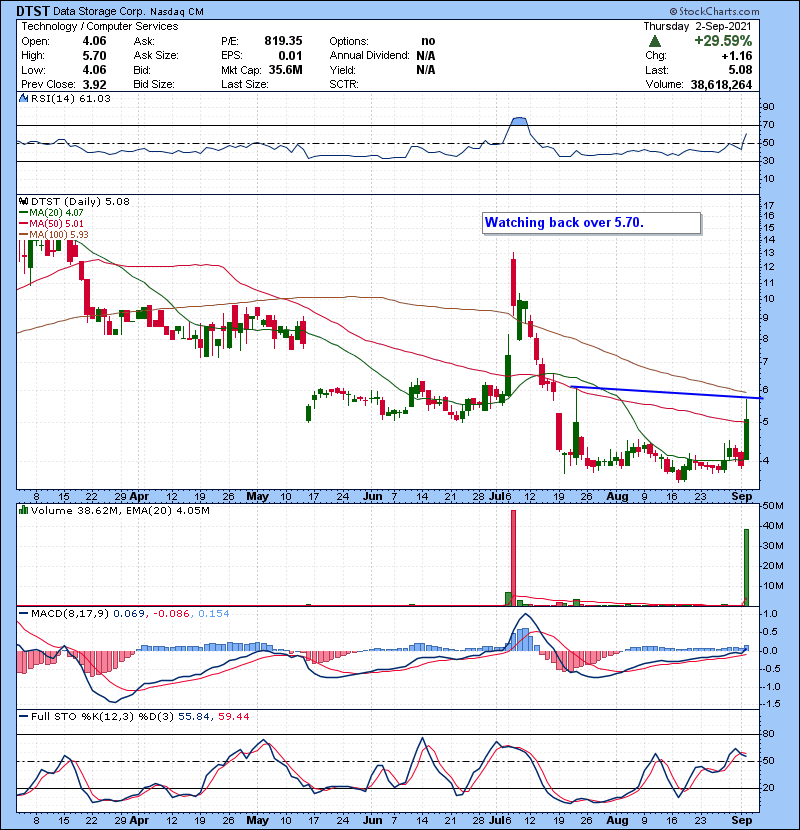Click the Chg value +1.16

[x=736, y=56]
